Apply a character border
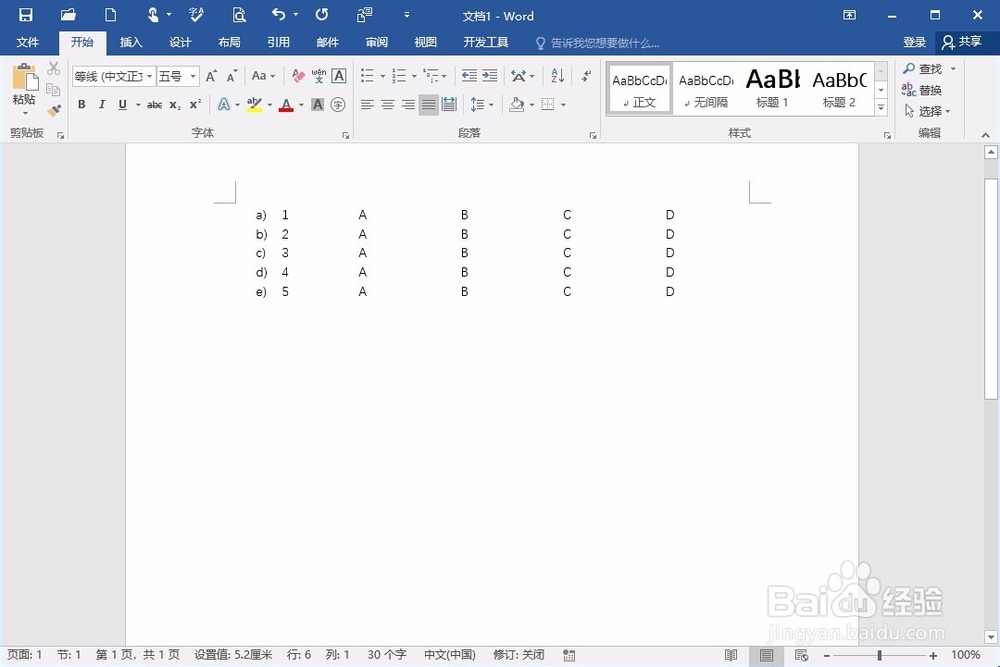The width and height of the screenshot is (1000, 667). pos(339,77)
